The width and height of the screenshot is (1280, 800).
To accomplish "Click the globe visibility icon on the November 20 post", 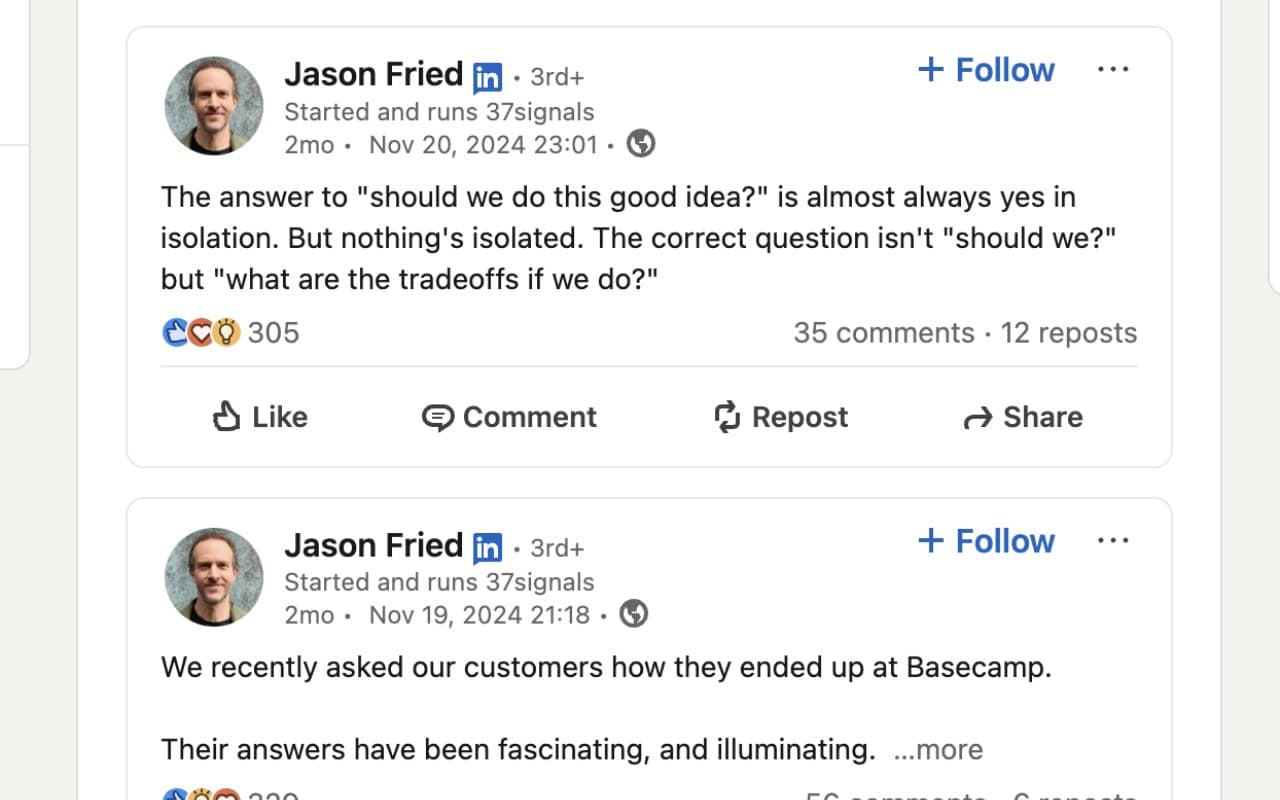I will [641, 143].
